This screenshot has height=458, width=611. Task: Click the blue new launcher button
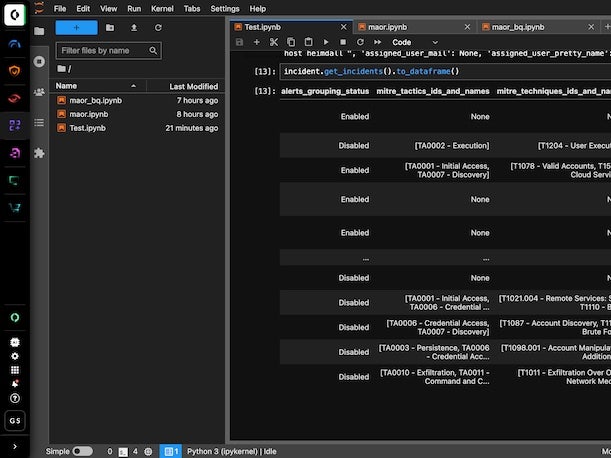point(76,28)
